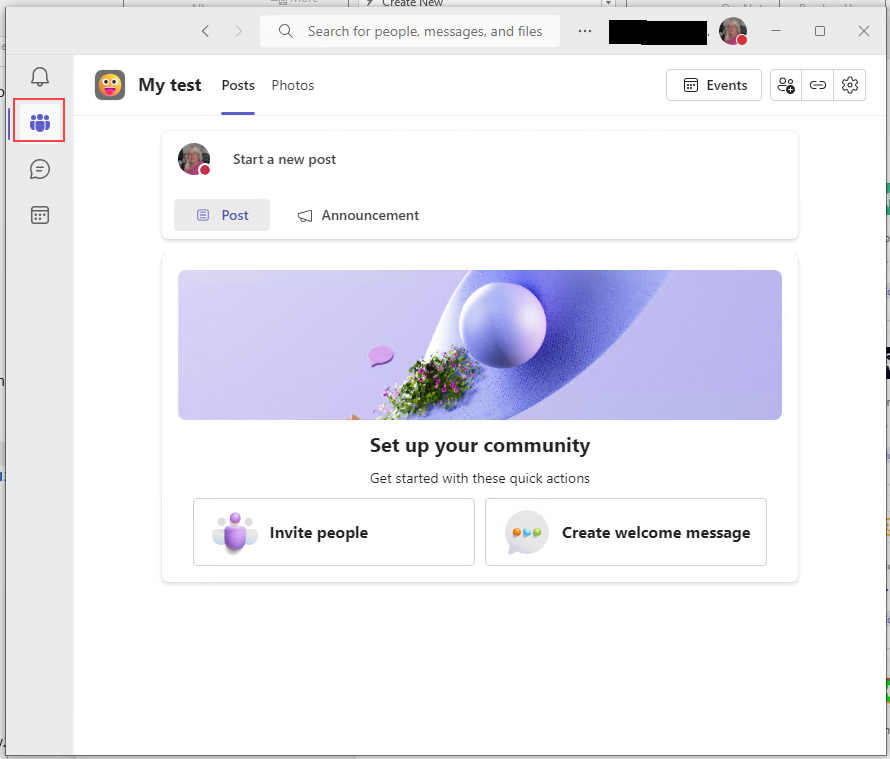Switch to the Photos tab
The image size is (890, 759).
tap(292, 85)
